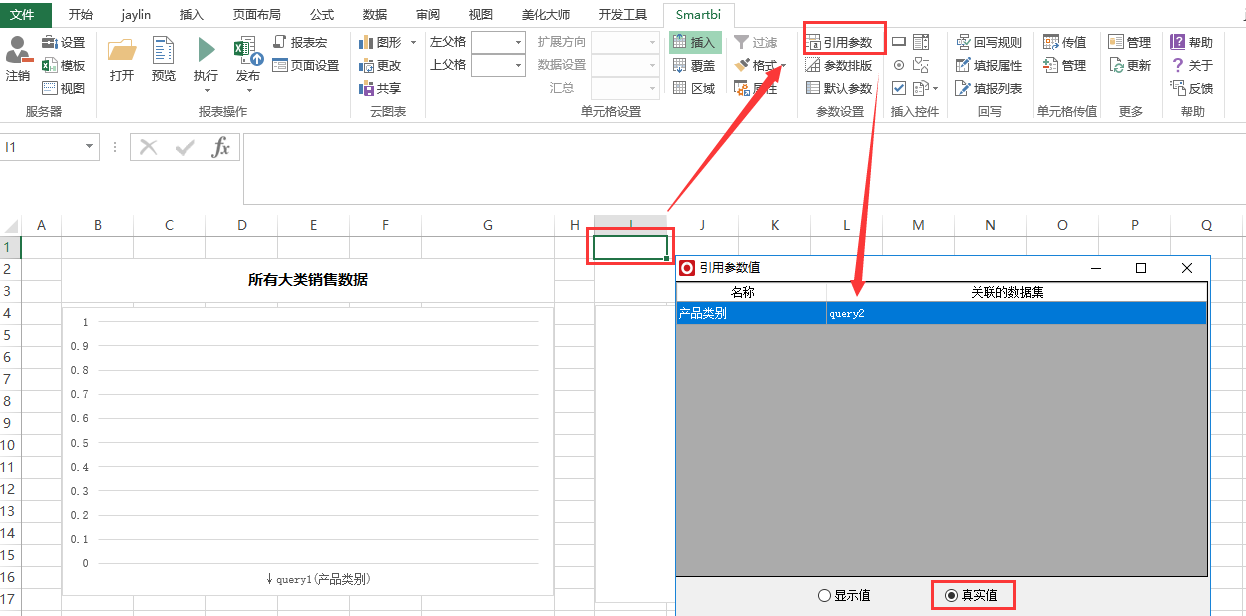The width and height of the screenshot is (1246, 616).
Task: Open the 报表宏 report macro tool
Action: [x=299, y=43]
